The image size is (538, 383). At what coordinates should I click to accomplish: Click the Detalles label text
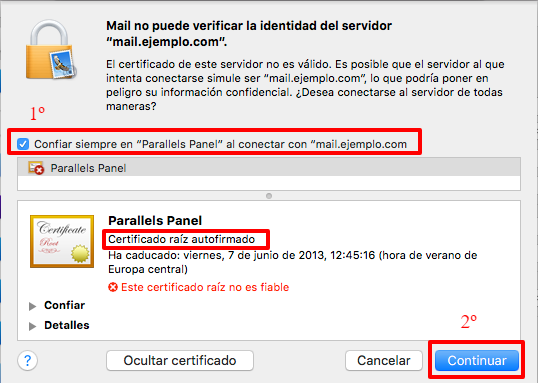(x=67, y=325)
